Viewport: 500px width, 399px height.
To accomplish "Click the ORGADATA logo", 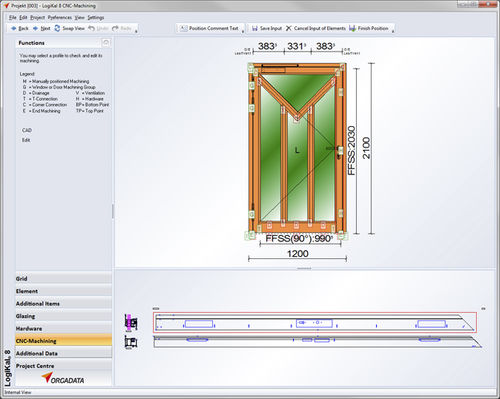I will 63,378.
